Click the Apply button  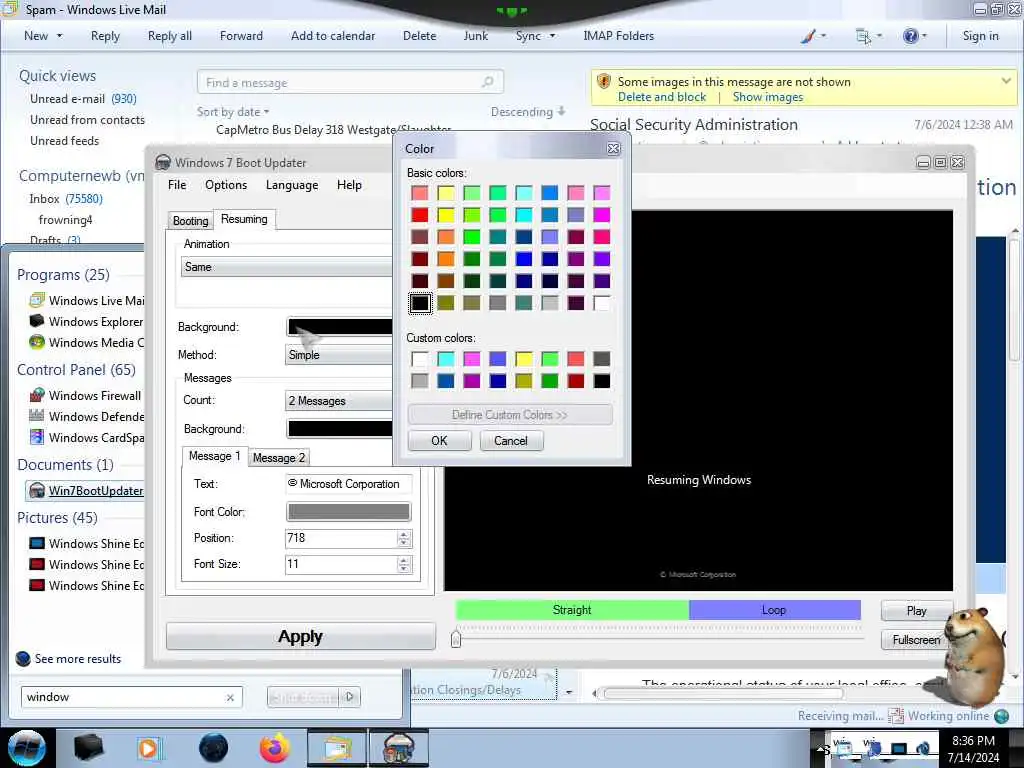tap(300, 636)
